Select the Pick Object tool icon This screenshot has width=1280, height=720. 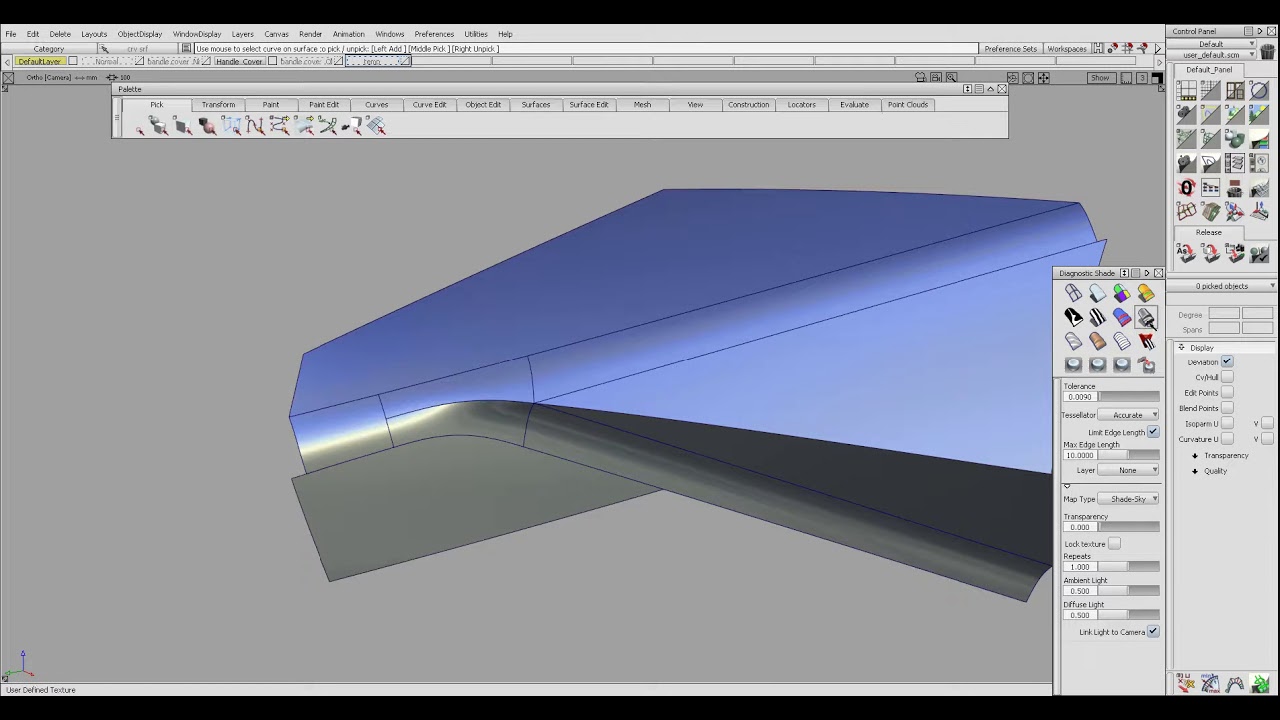[x=160, y=126]
